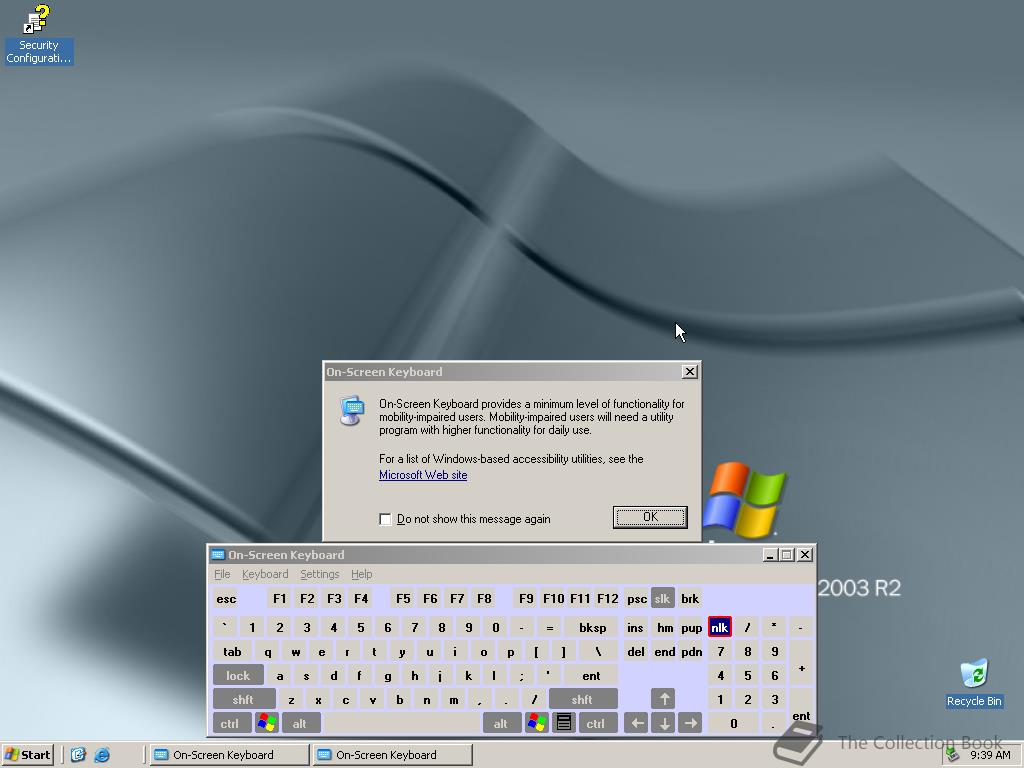Select second On-Screen Keyboard taskbar button
Viewport: 1024px width, 768px height.
pos(392,755)
